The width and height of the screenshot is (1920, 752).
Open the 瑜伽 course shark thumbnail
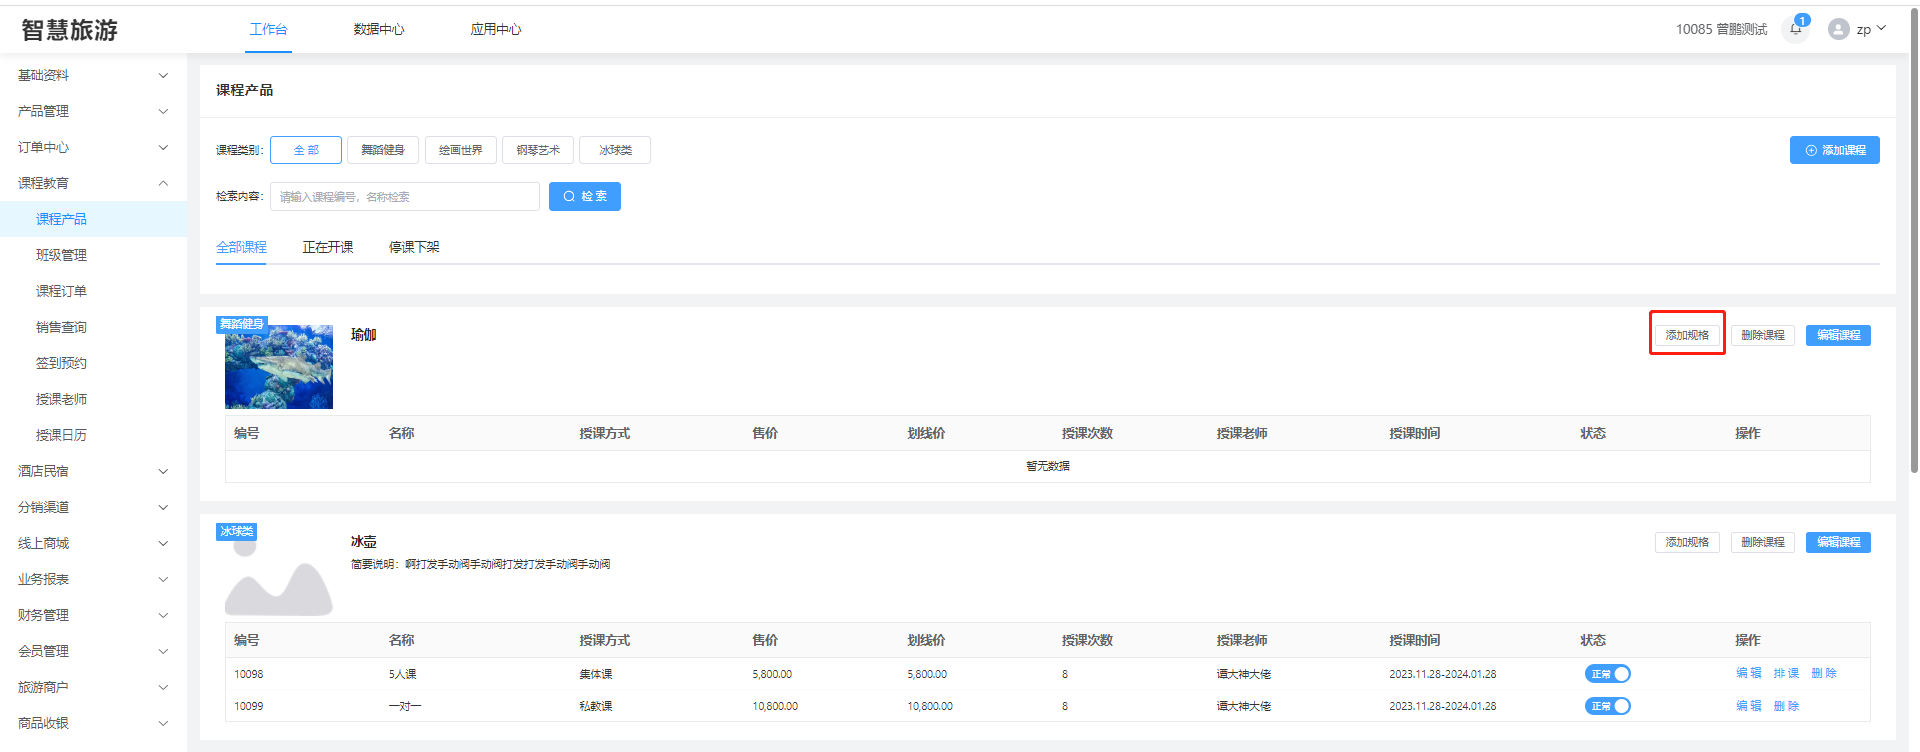pyautogui.click(x=279, y=366)
